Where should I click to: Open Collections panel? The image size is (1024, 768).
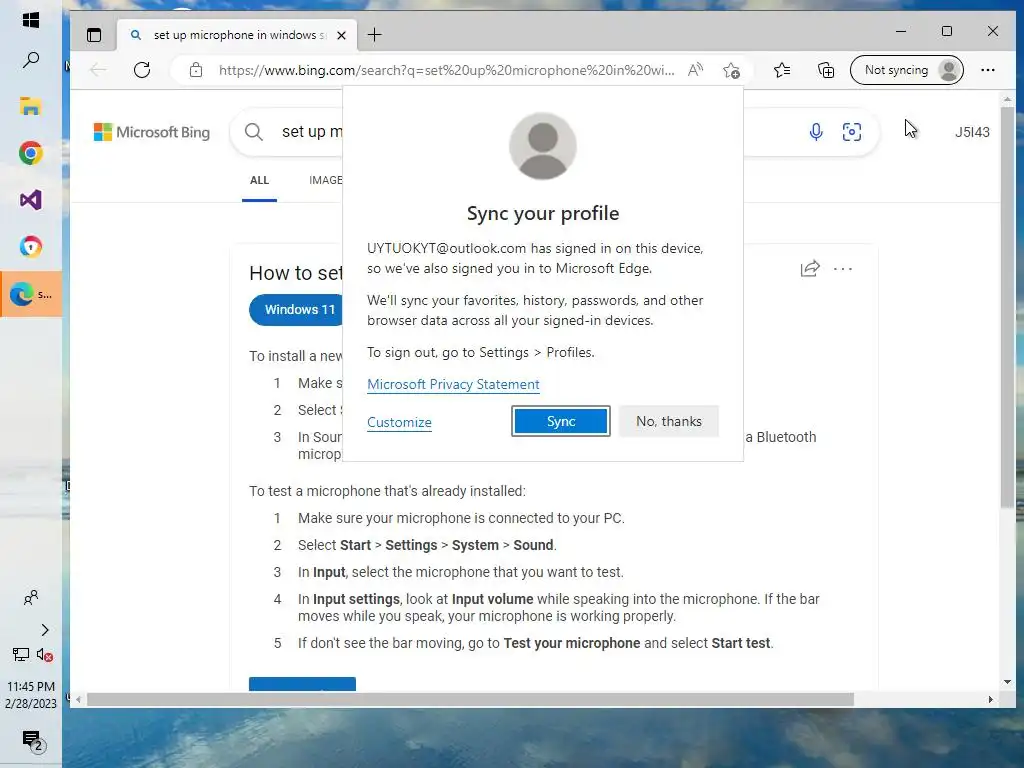click(826, 70)
